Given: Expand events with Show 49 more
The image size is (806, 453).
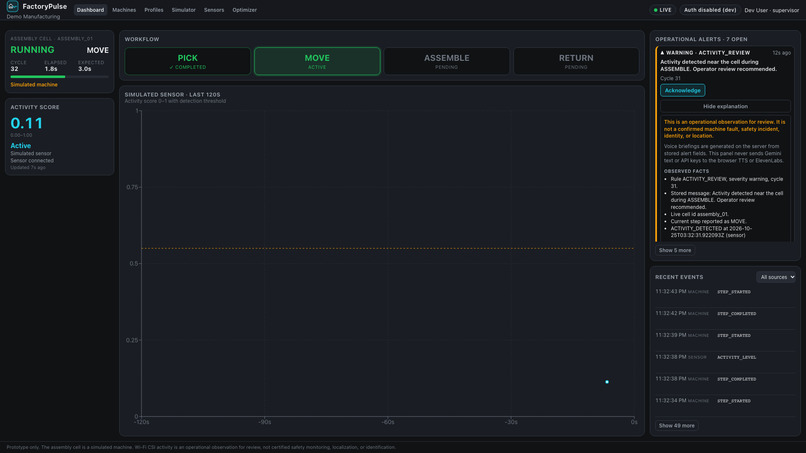Looking at the screenshot, I should pyautogui.click(x=676, y=426).
